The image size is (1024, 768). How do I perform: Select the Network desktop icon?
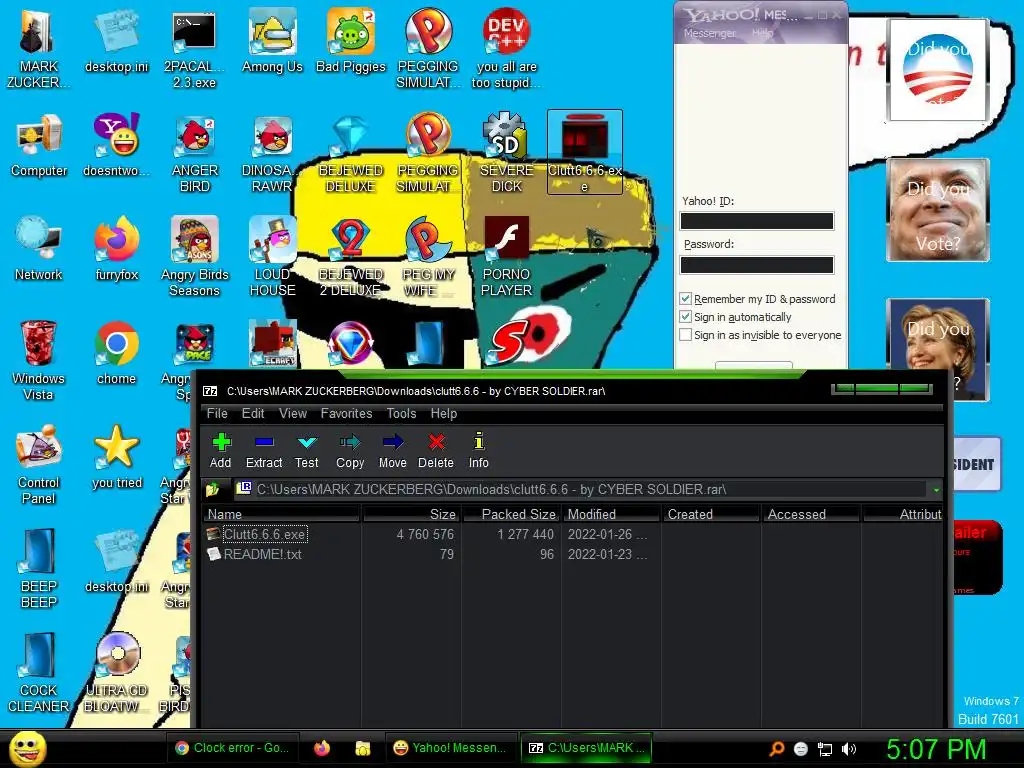tap(38, 249)
